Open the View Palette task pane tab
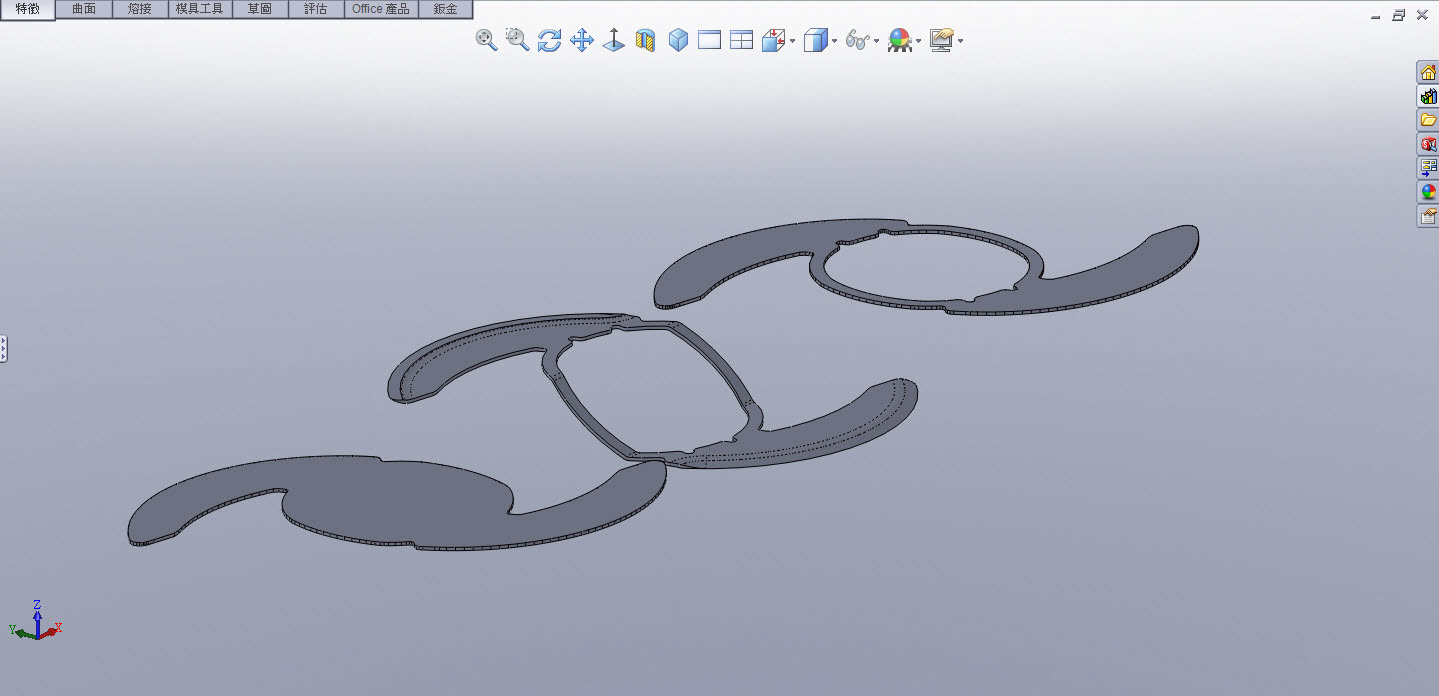This screenshot has height=696, width=1439. click(1427, 168)
